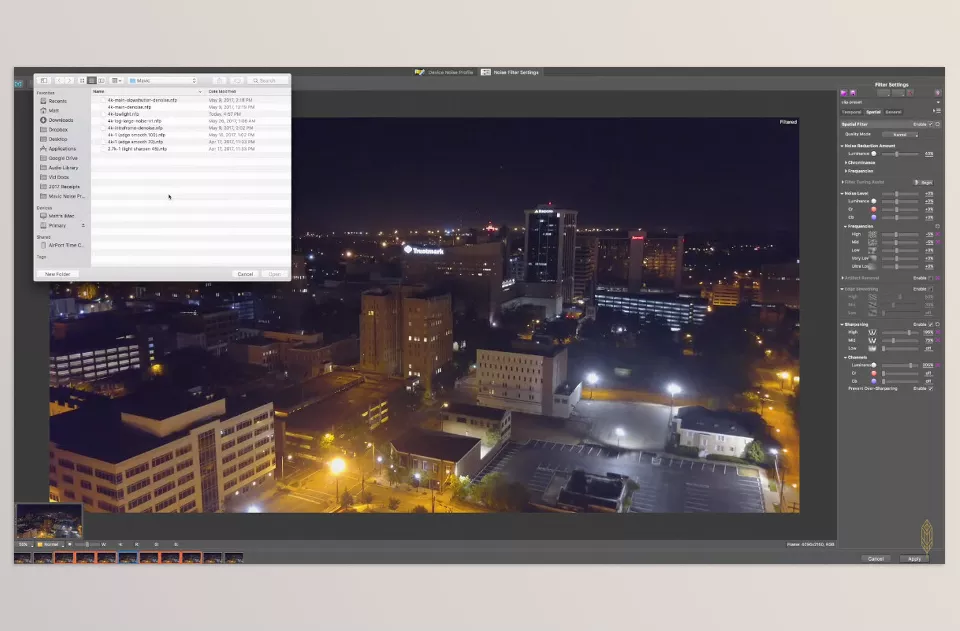
Task: Collapse the Noise Level section
Action: (842, 193)
